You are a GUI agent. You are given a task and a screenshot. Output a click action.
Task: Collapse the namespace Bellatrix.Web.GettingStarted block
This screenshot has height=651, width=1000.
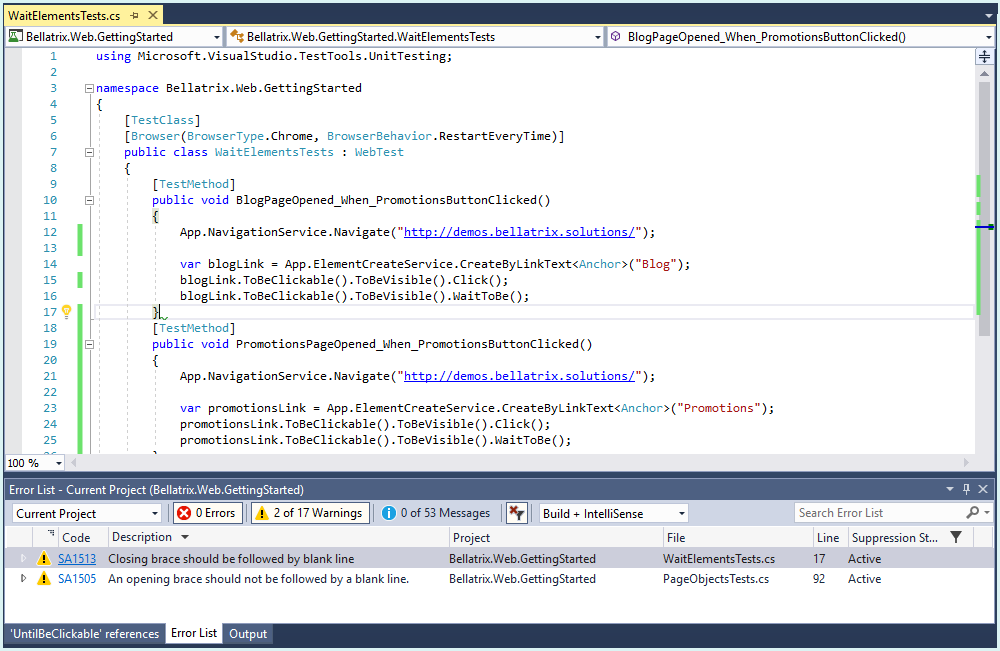[x=89, y=89]
